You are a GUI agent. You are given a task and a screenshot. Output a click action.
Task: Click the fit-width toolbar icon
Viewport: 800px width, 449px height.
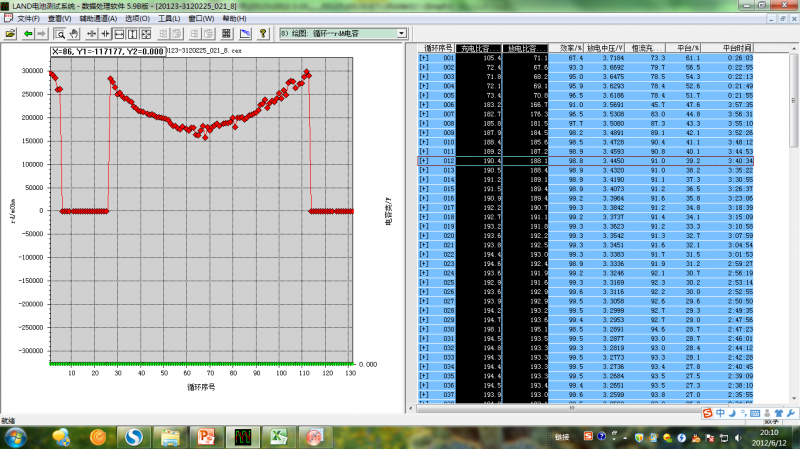(119, 34)
